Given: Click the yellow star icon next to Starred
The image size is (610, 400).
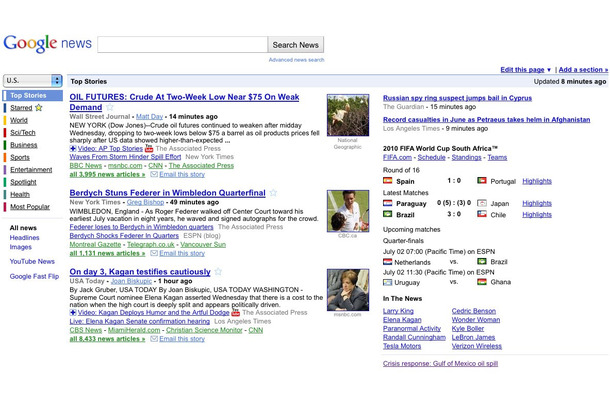Looking at the screenshot, I should pos(39,108).
